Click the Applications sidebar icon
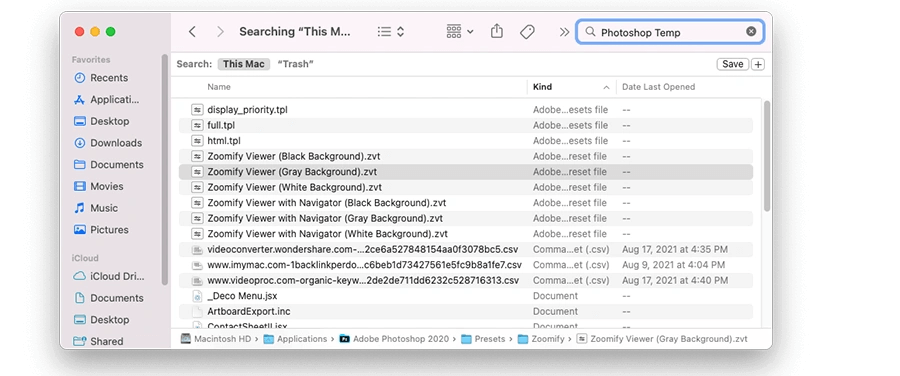 point(80,99)
